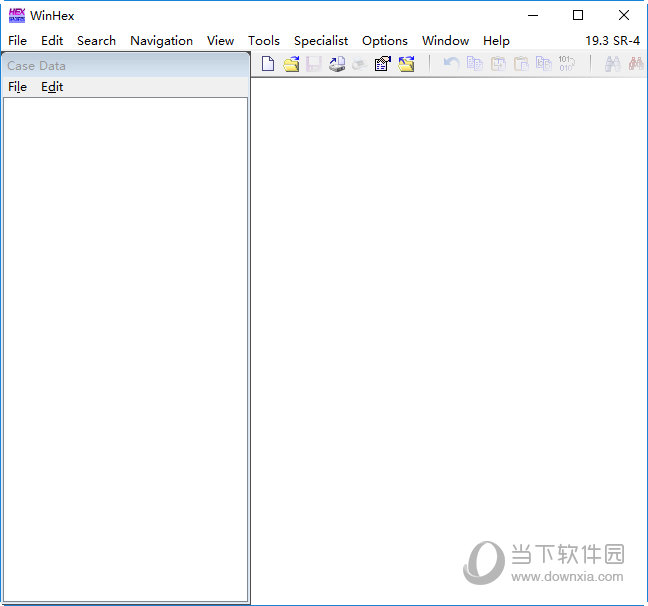Viewport: 648px width, 606px height.
Task: Close the WinHex window
Action: click(624, 16)
